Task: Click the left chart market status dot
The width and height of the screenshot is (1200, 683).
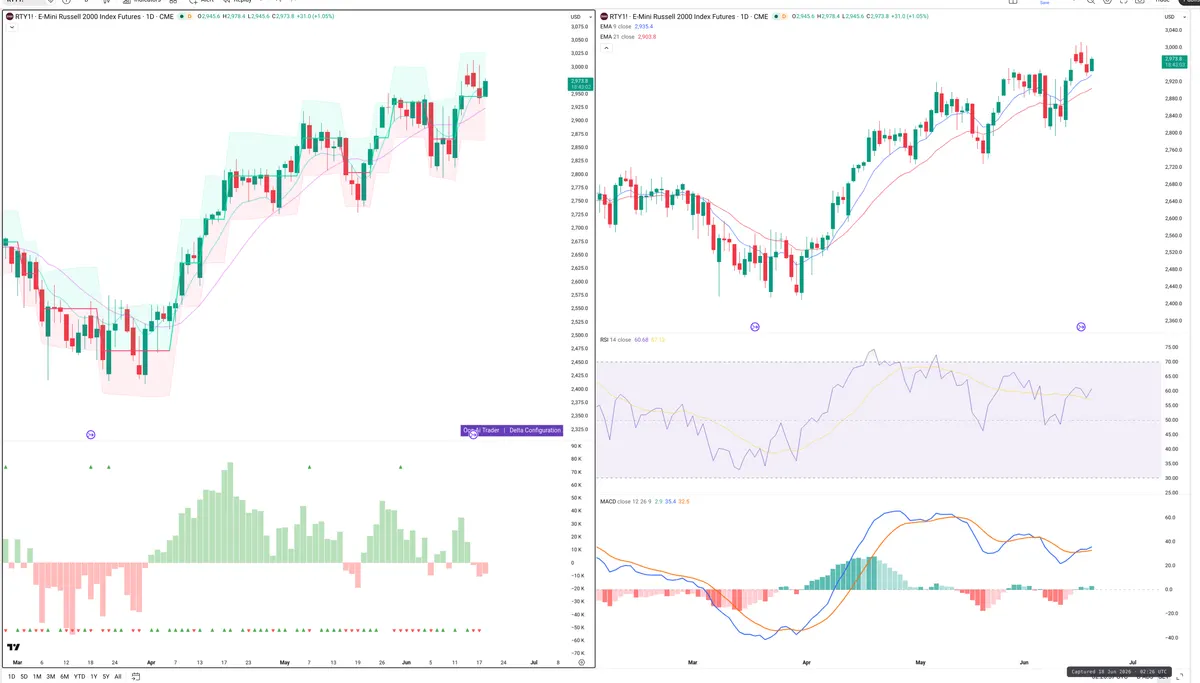Action: point(182,17)
